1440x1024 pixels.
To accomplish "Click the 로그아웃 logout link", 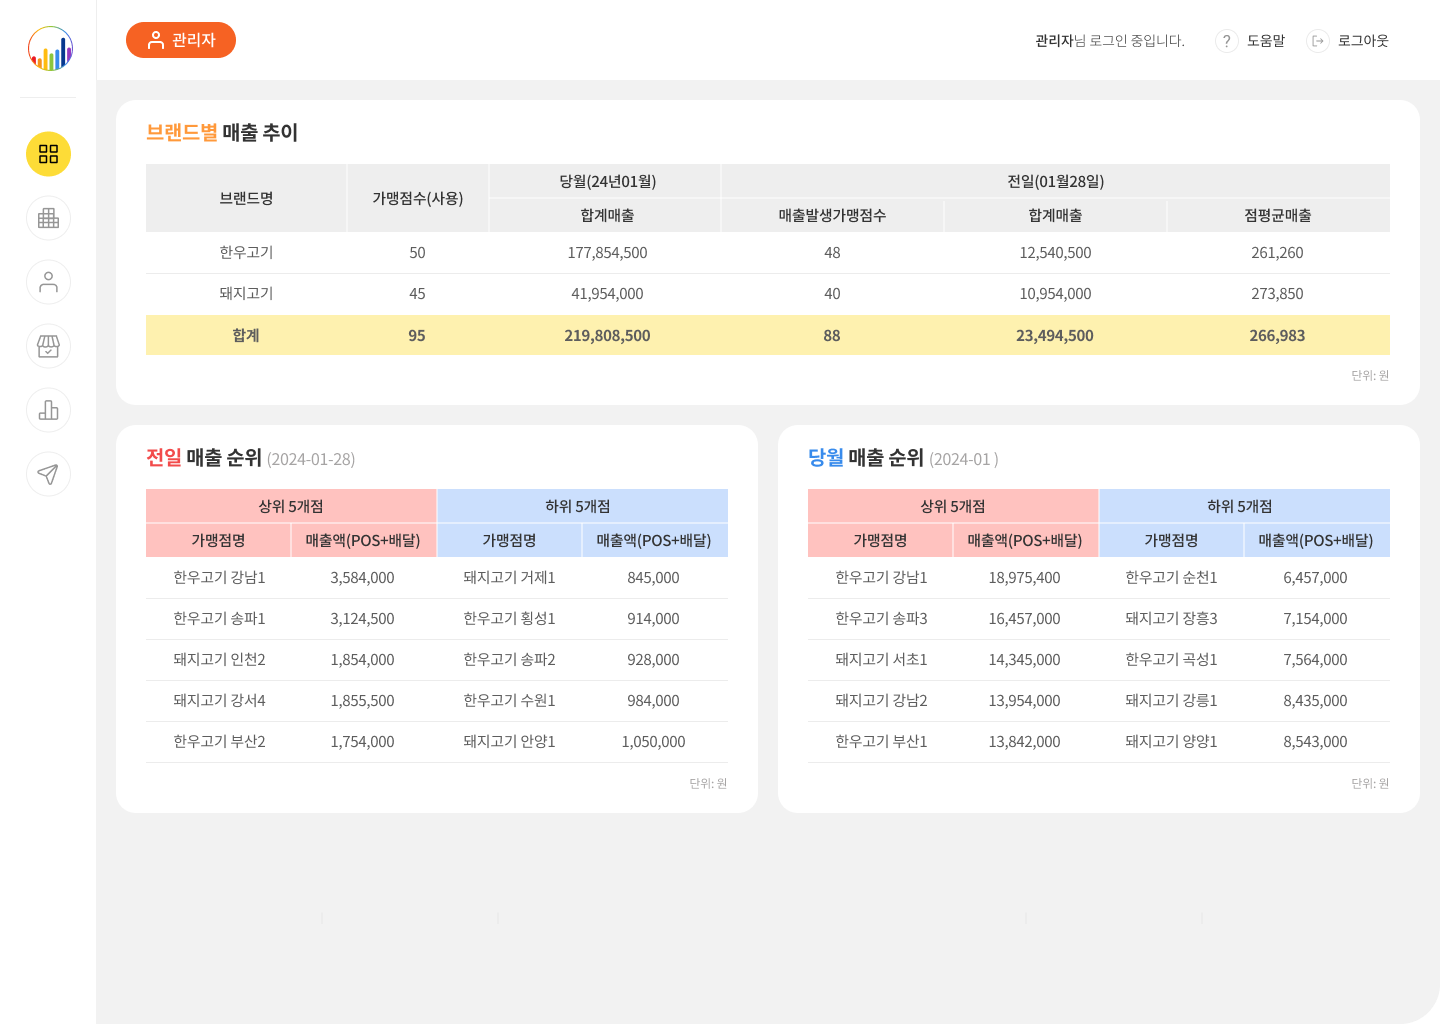I will click(1363, 41).
